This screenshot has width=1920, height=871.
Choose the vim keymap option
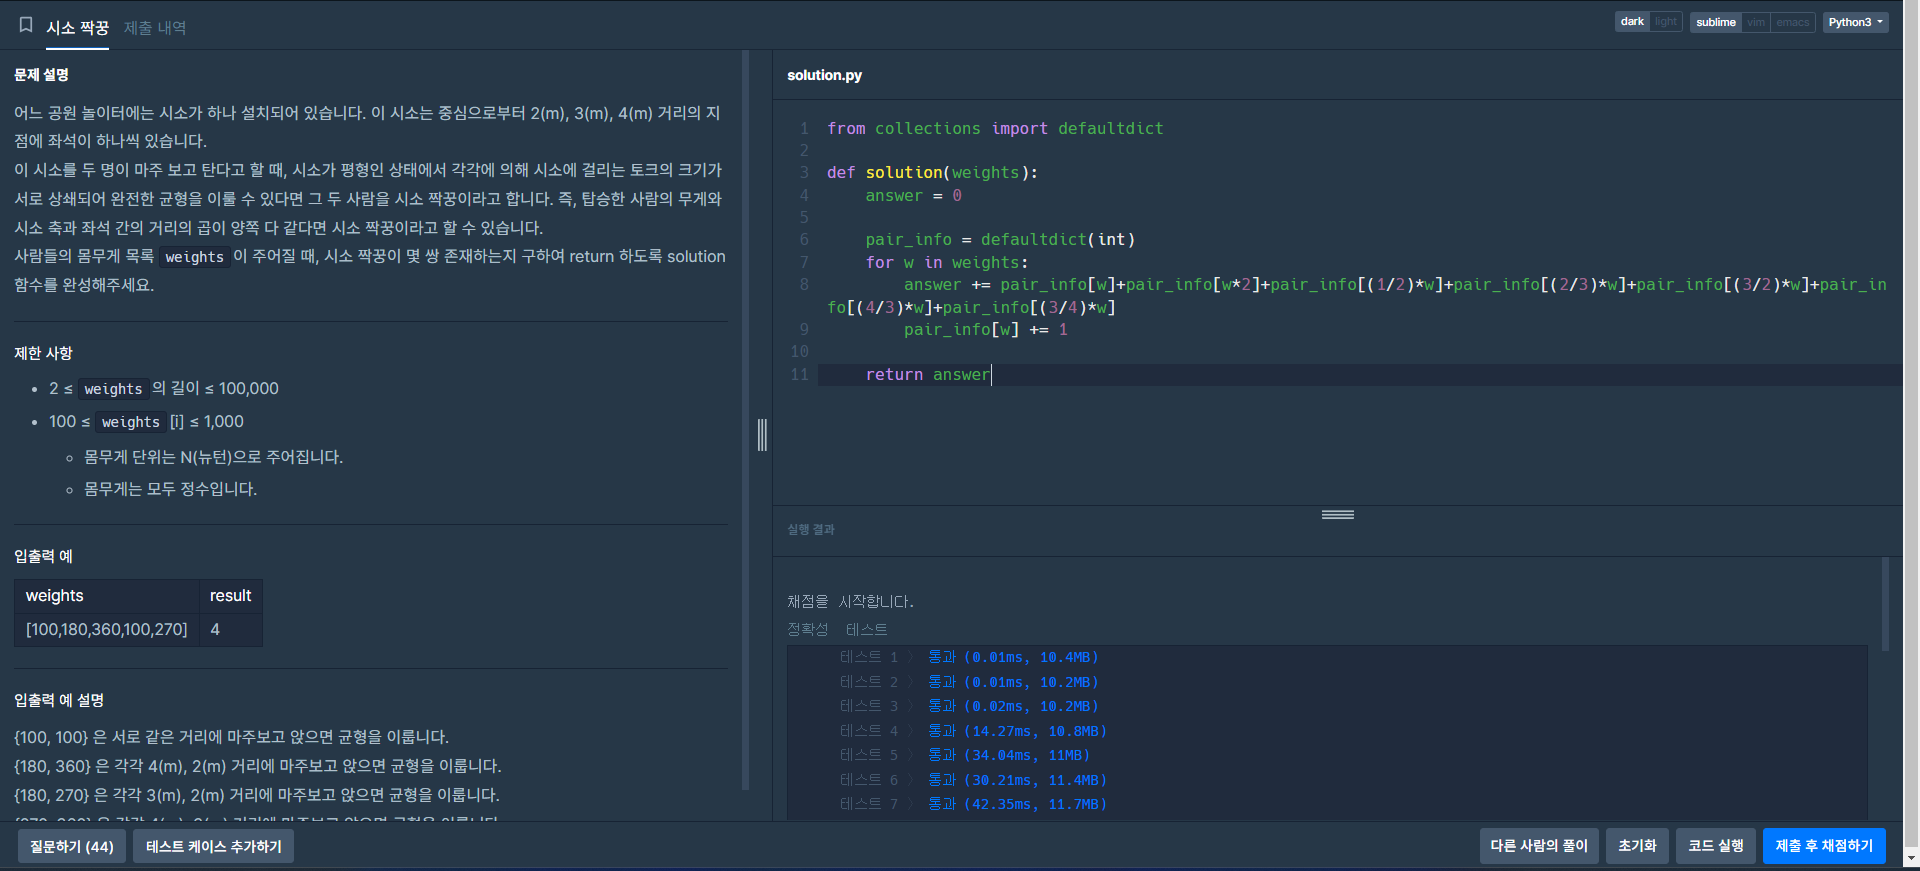tap(1756, 22)
